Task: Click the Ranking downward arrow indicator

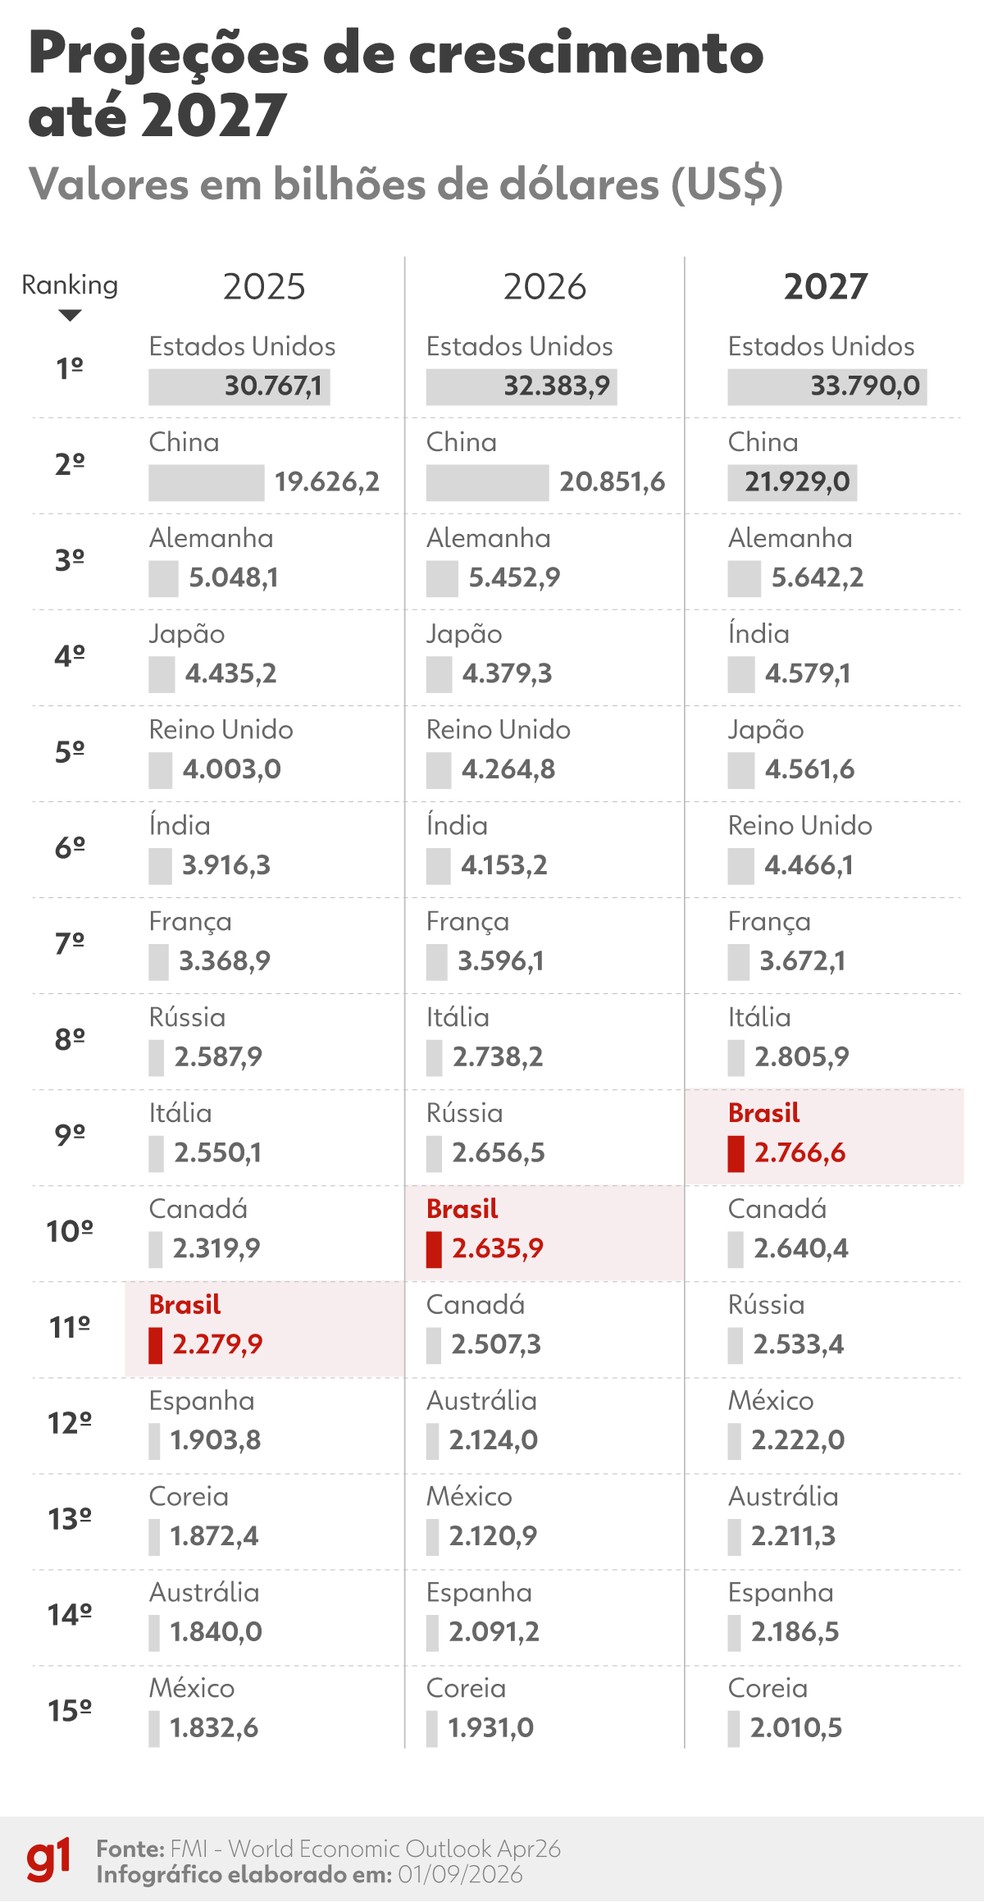Action: (70, 316)
